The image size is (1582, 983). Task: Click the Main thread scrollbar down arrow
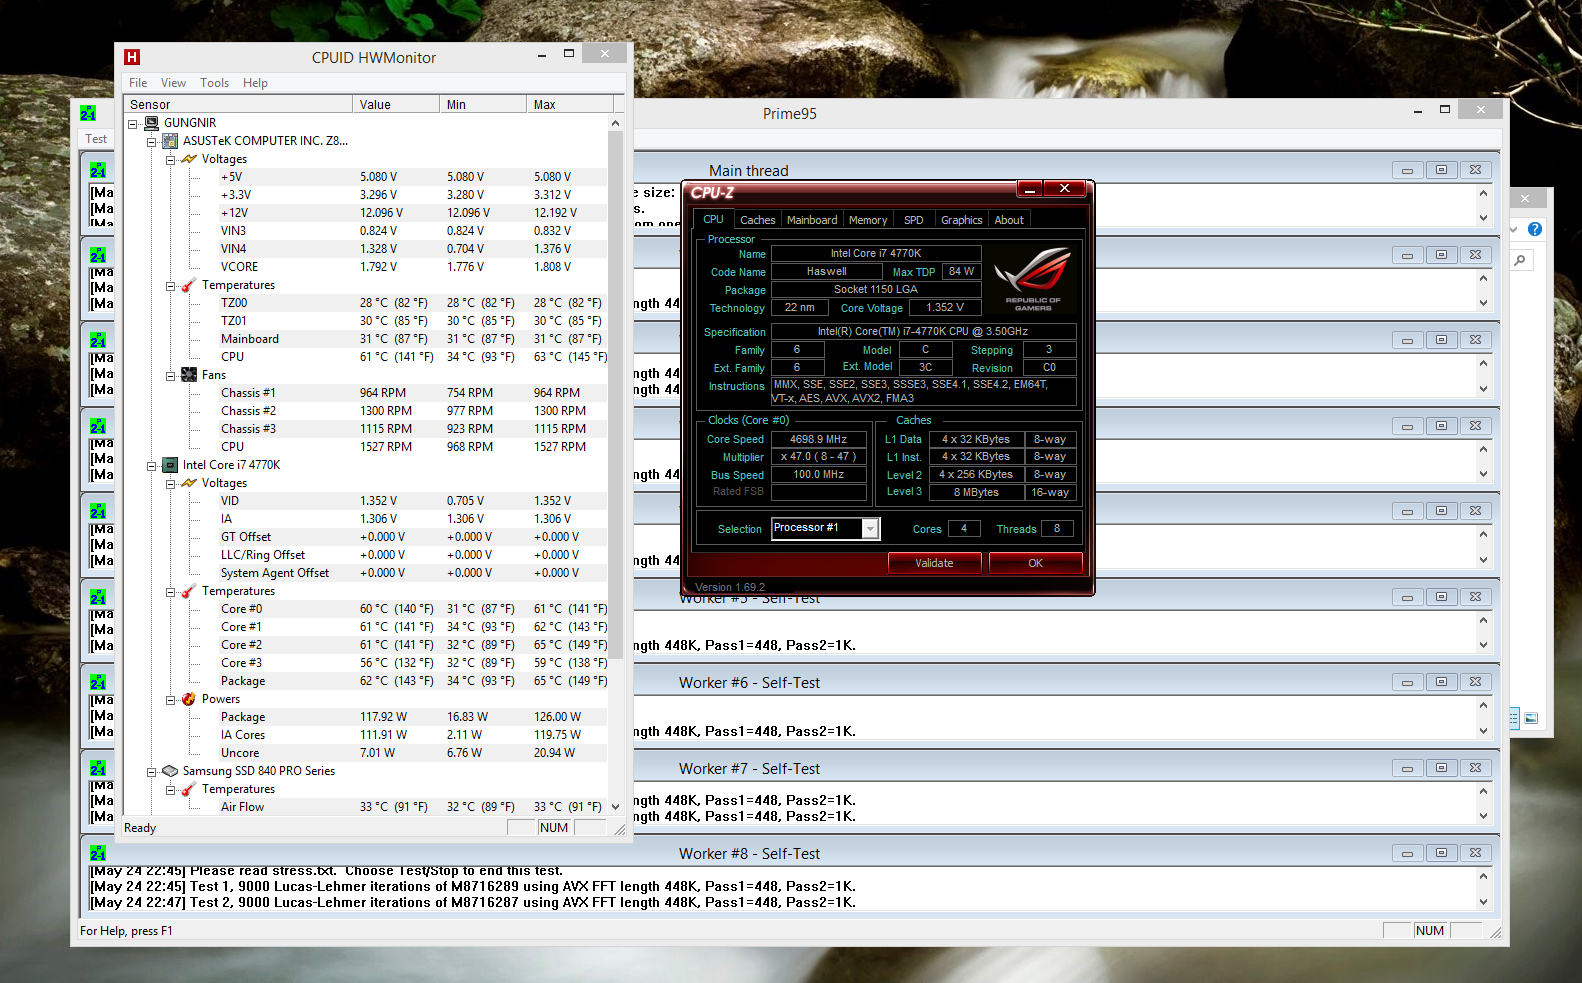pyautogui.click(x=1483, y=218)
